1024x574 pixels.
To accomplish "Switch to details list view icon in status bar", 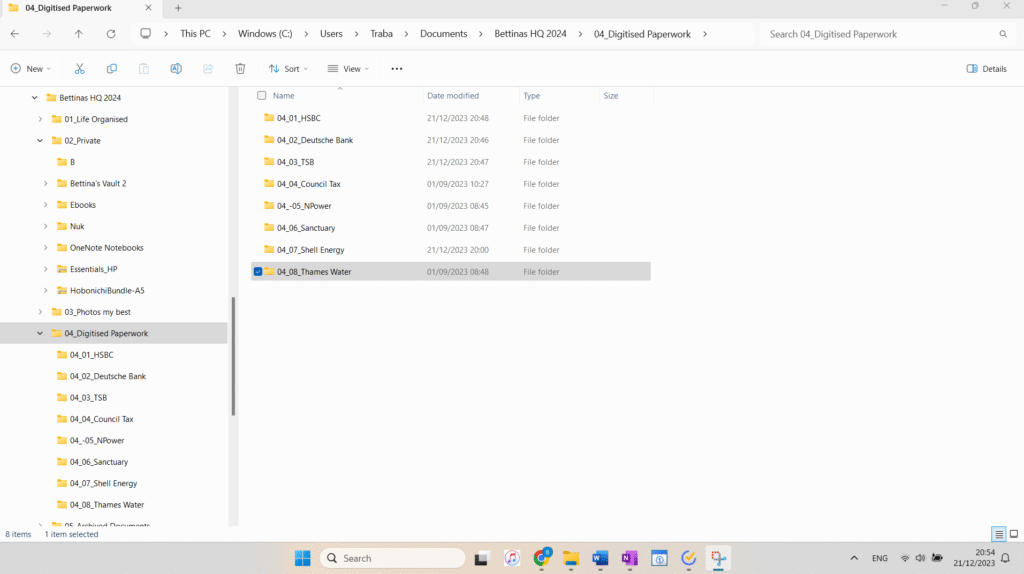I will click(x=999, y=534).
